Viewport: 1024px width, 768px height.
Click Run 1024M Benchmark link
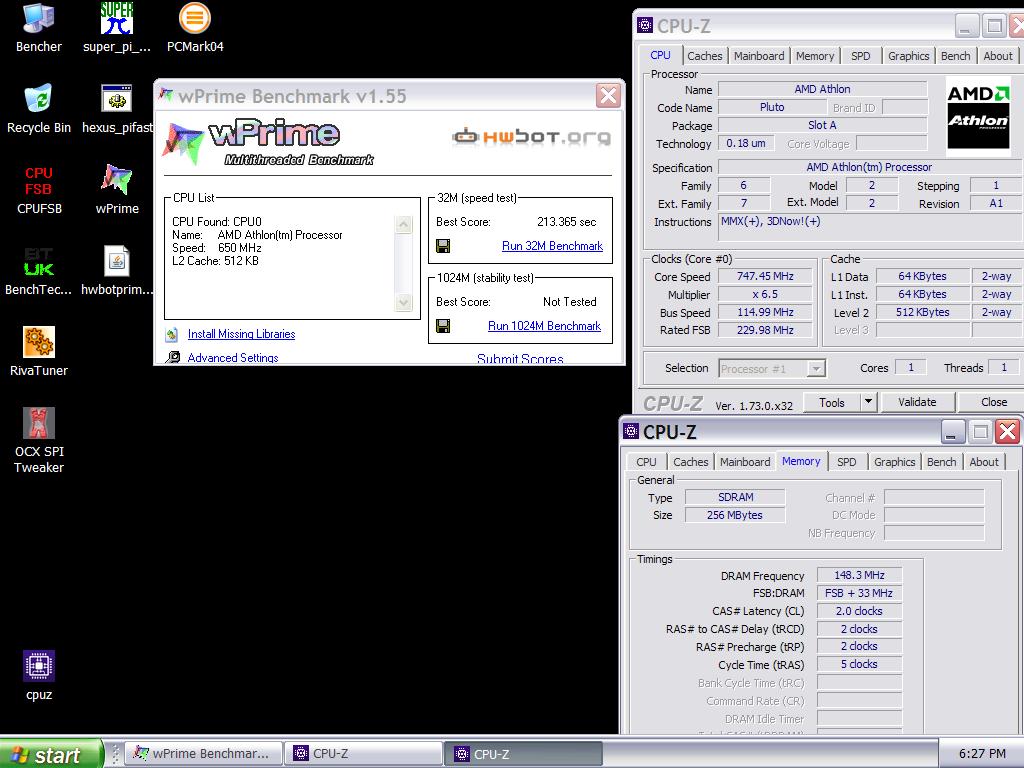[x=544, y=326]
